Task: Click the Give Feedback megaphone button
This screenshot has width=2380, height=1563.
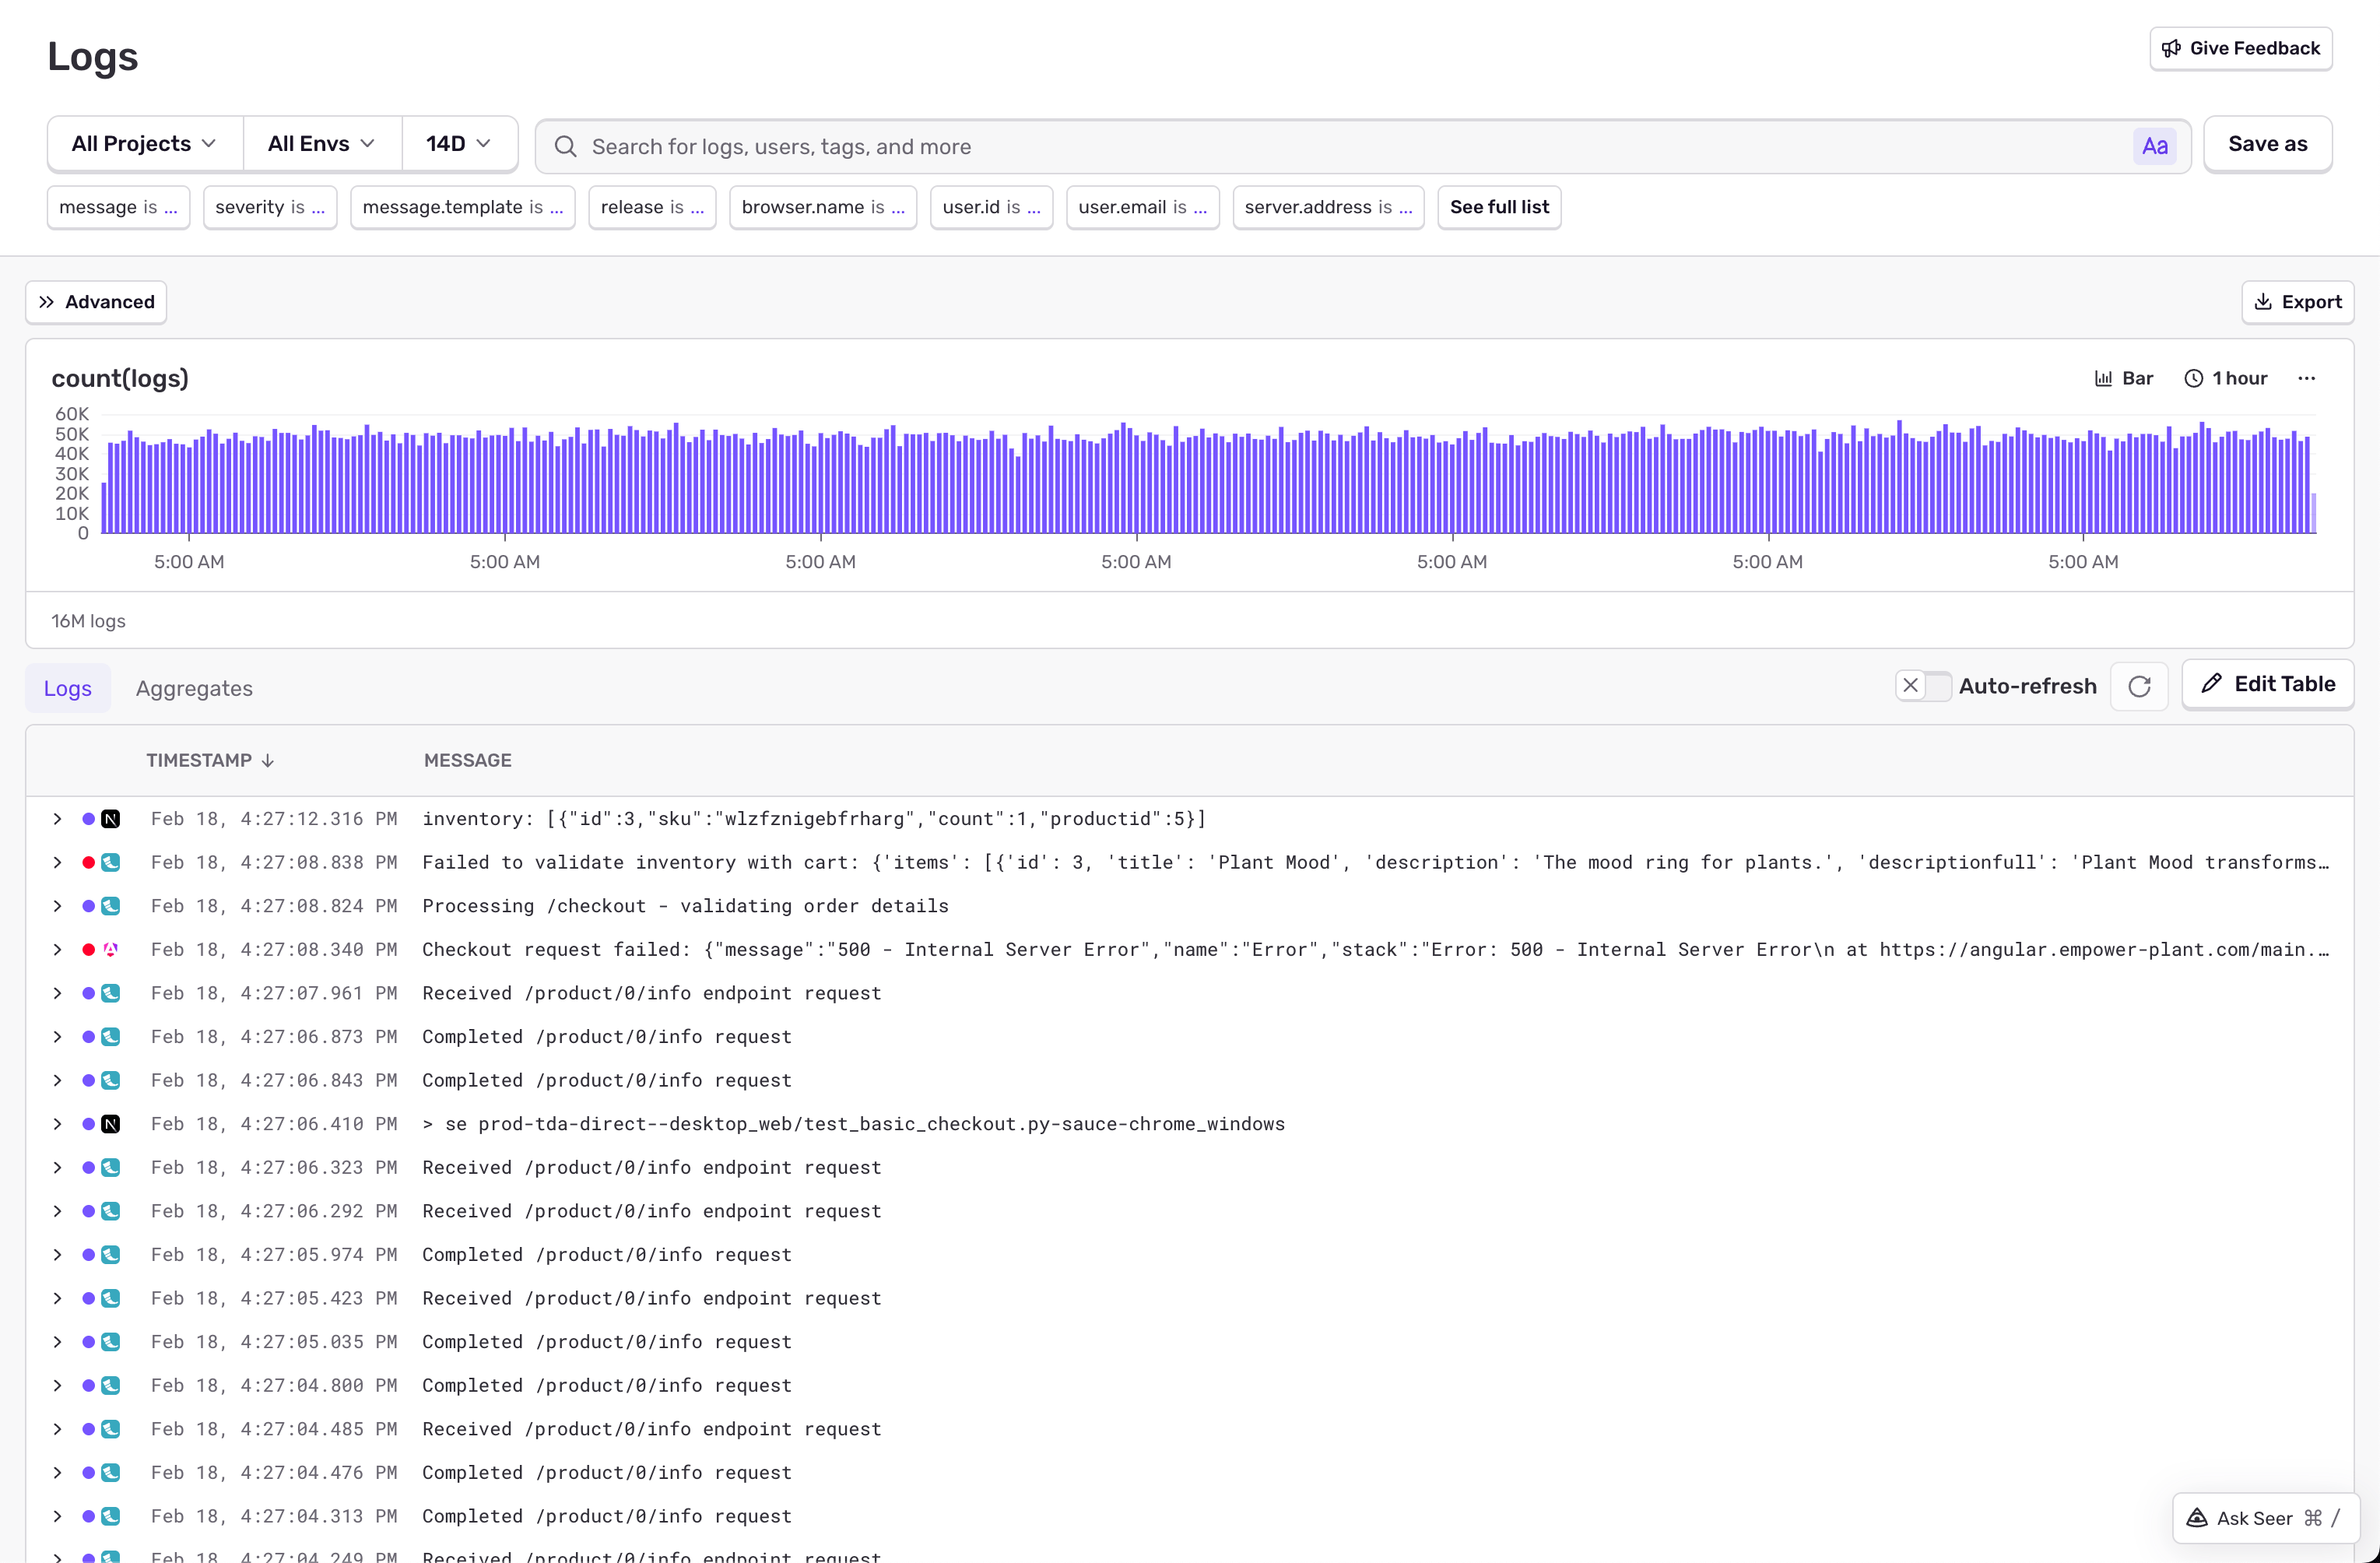Action: (2240, 48)
